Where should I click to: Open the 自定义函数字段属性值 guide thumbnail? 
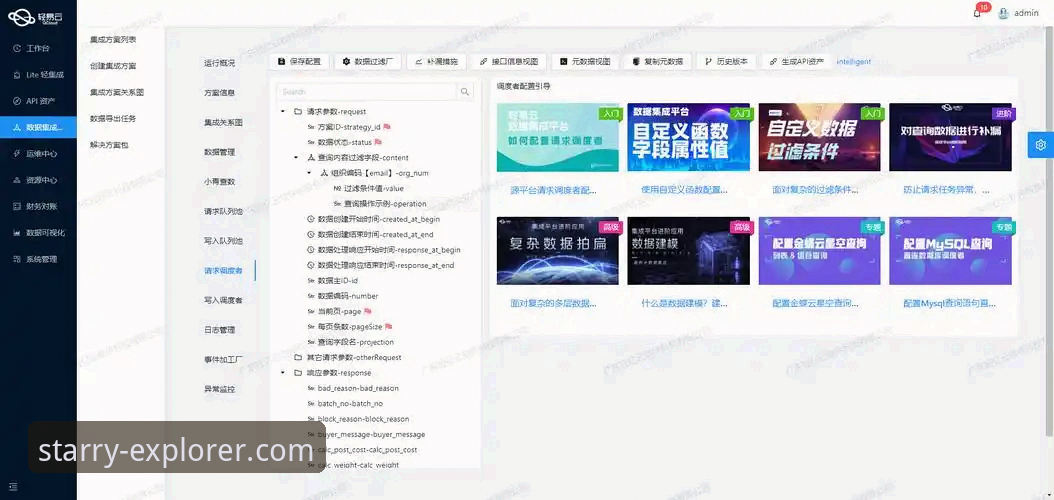[688, 137]
